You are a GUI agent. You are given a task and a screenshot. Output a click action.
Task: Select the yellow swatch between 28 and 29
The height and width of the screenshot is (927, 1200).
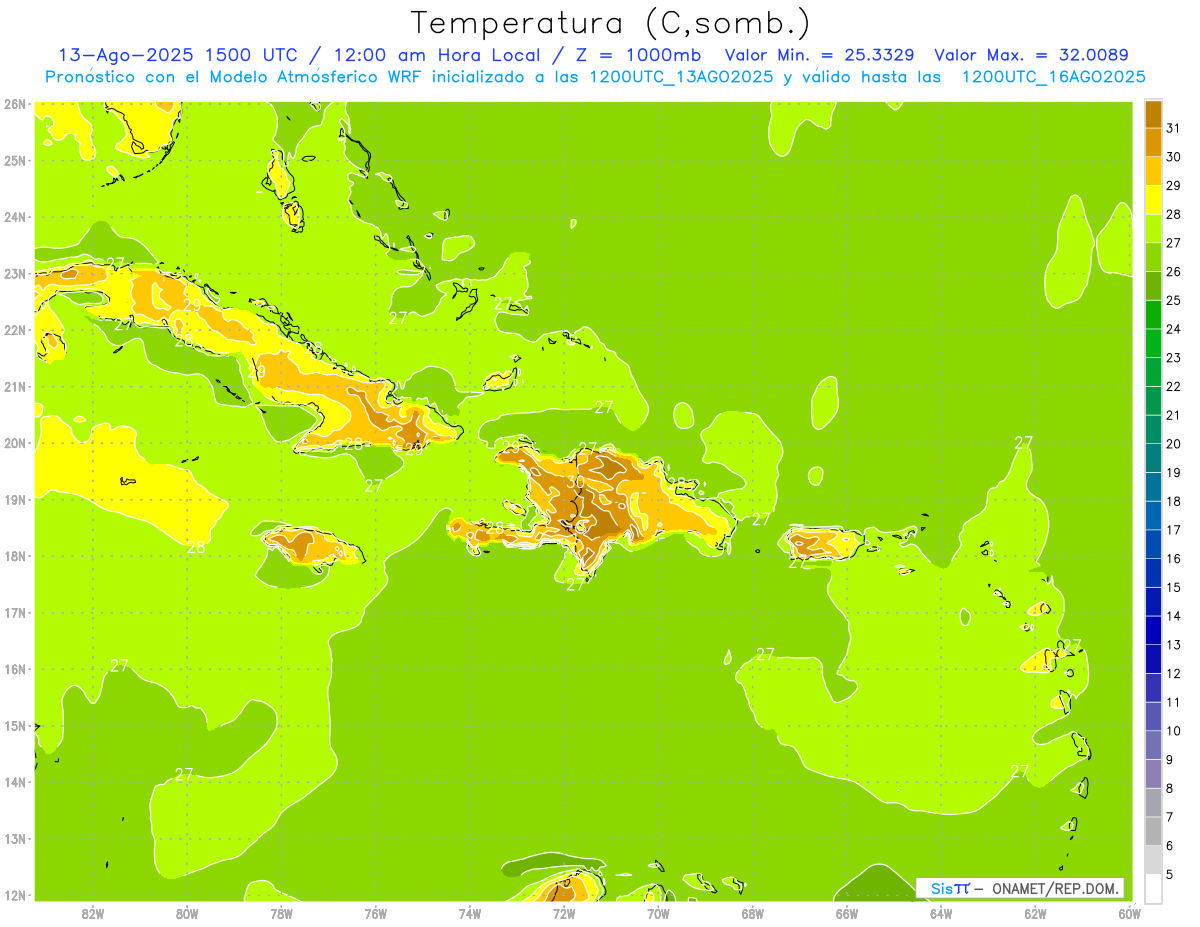pos(1153,200)
